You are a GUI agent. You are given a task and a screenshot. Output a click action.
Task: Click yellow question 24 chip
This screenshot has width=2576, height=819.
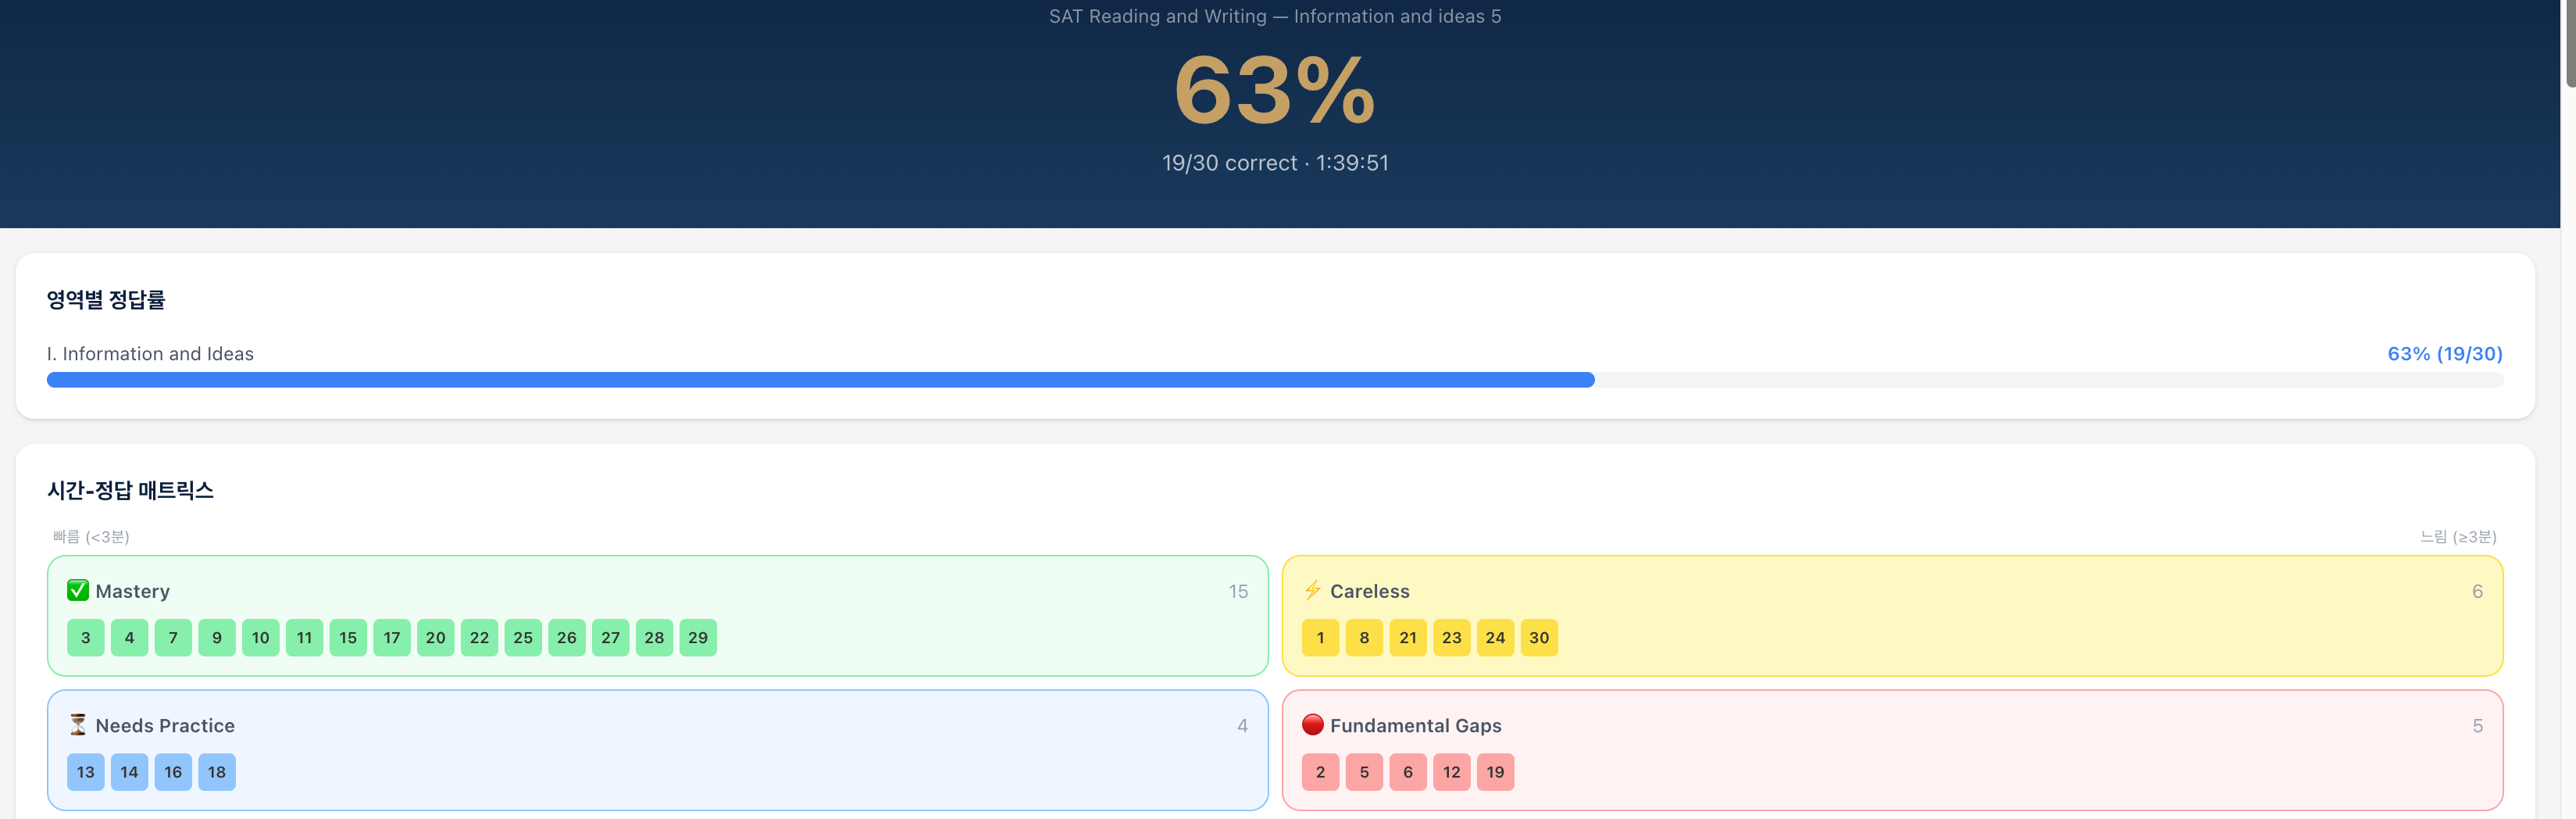[x=1496, y=638]
